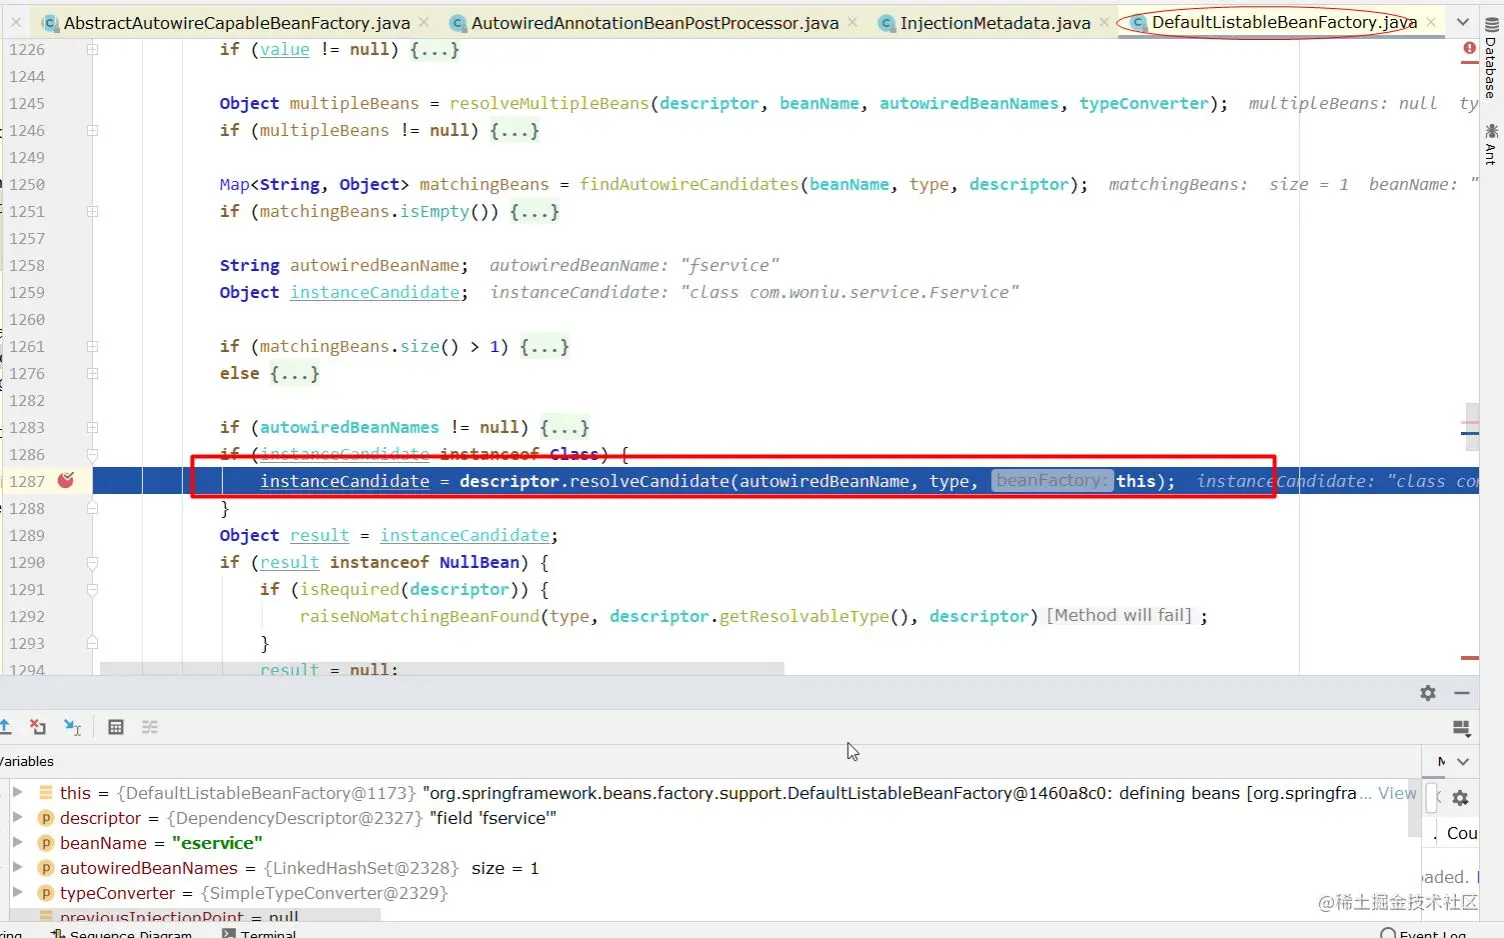Image resolution: width=1504 pixels, height=938 pixels.
Task: Click the Run to Cursor icon
Action: pyautogui.click(x=73, y=727)
